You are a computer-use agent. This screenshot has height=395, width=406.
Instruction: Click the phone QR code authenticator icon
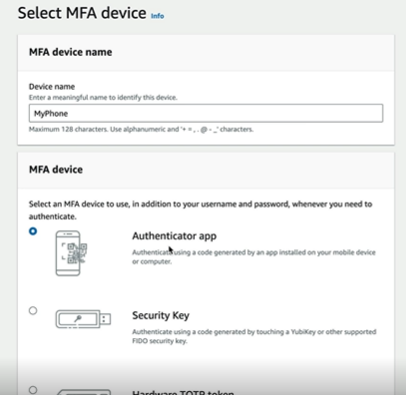click(x=71, y=253)
